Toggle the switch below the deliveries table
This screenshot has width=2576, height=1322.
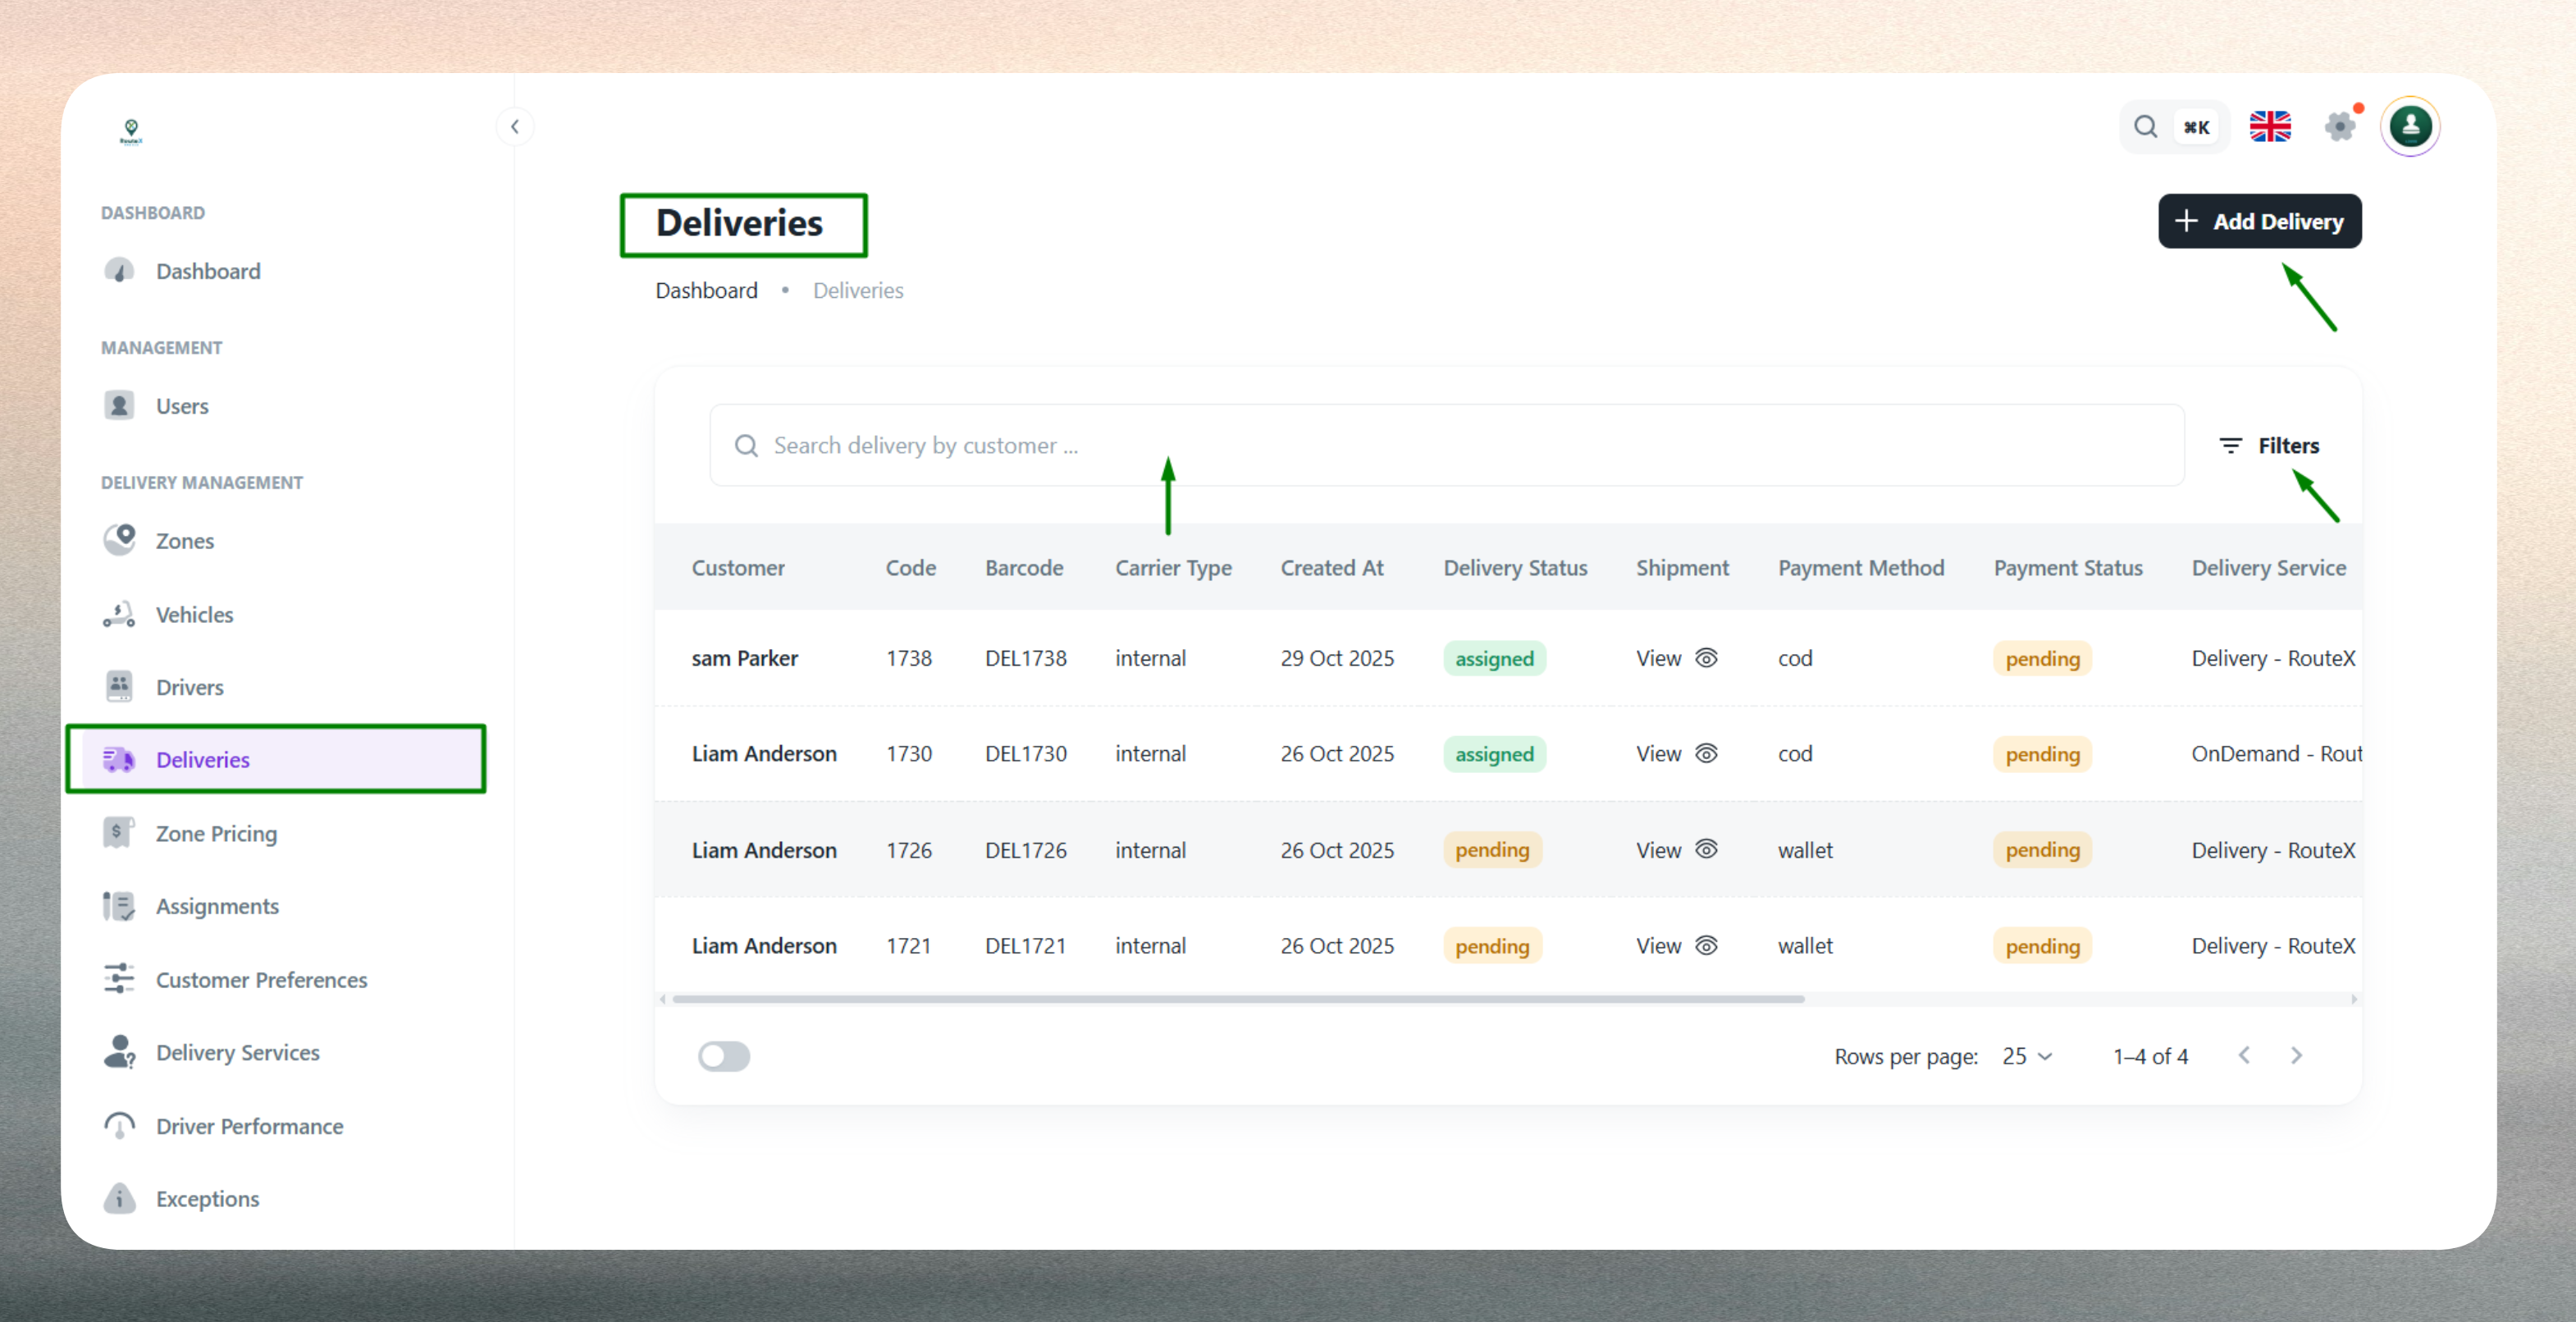(x=724, y=1056)
